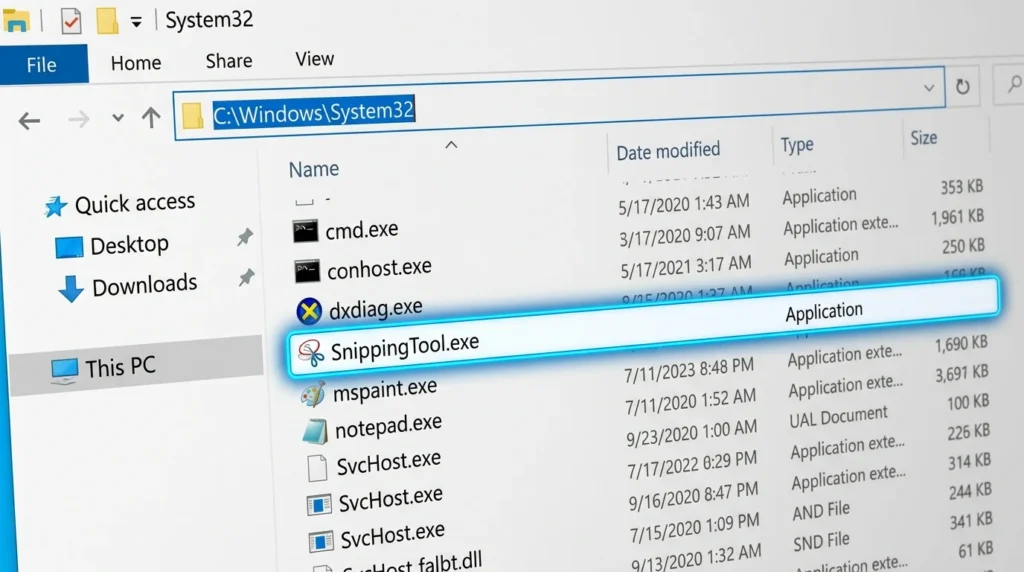The height and width of the screenshot is (572, 1024).
Task: Click the blank page icon of SvcHost.exe
Action: coord(317,468)
